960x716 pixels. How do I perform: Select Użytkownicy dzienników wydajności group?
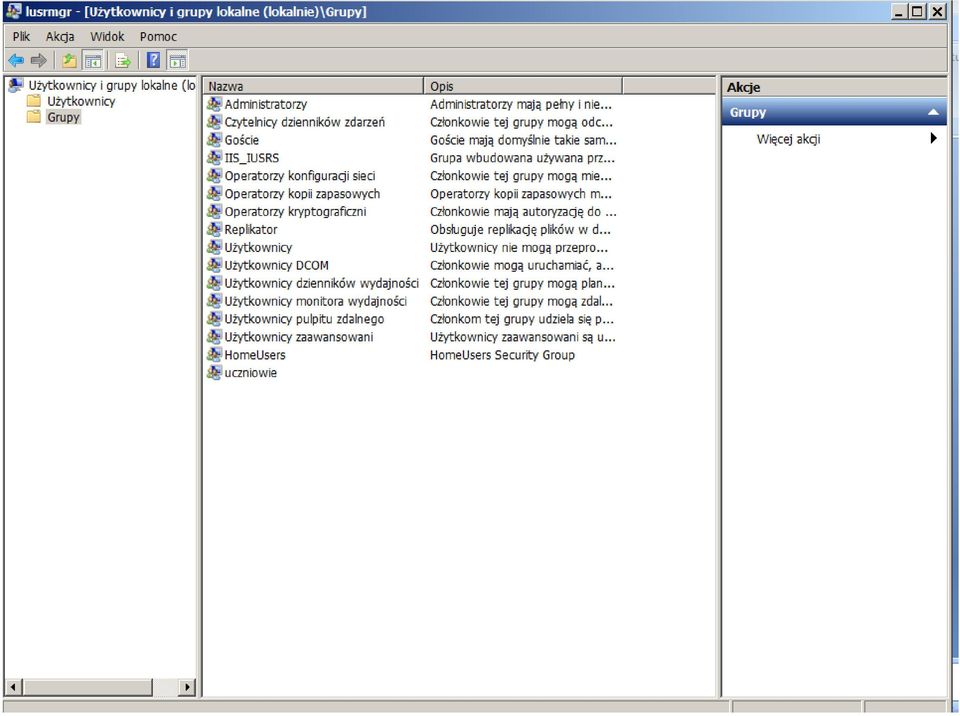[x=321, y=283]
